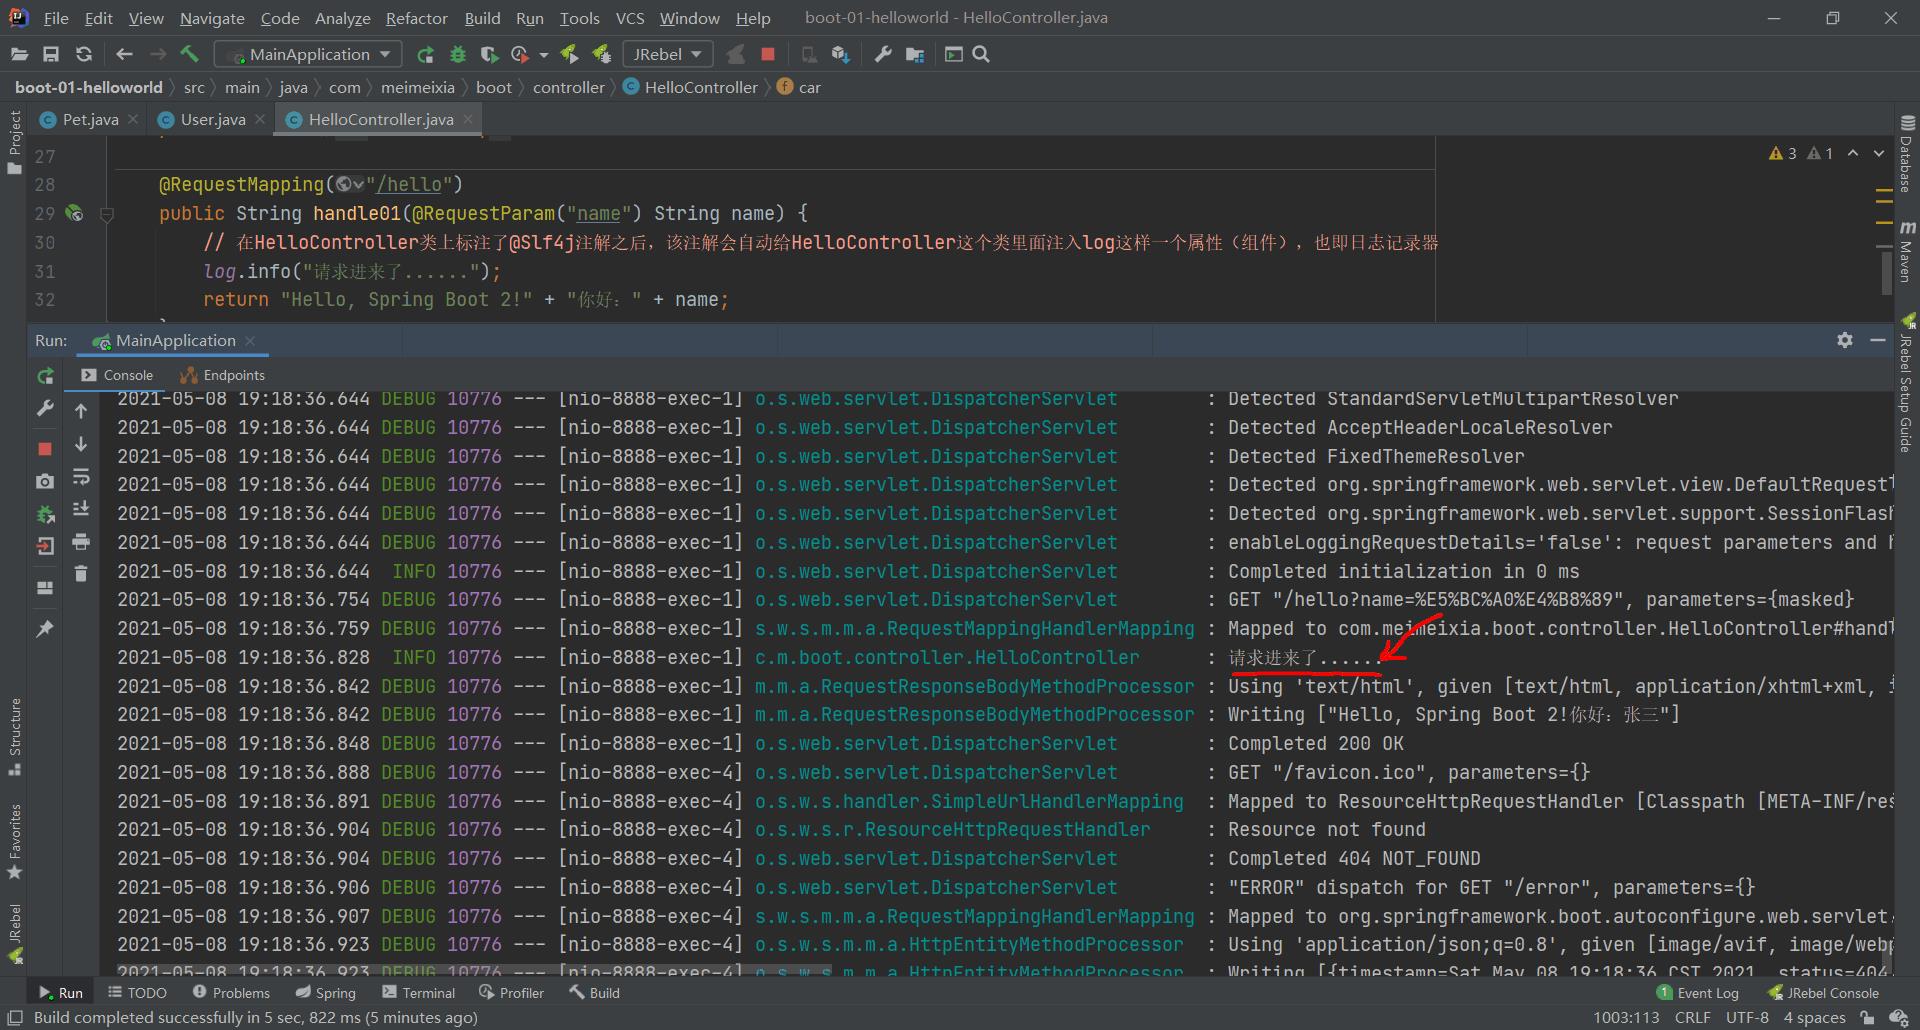Click the Open folder icon in toolbar
Screen dimensions: 1920x1030
pyautogui.click(x=19, y=54)
